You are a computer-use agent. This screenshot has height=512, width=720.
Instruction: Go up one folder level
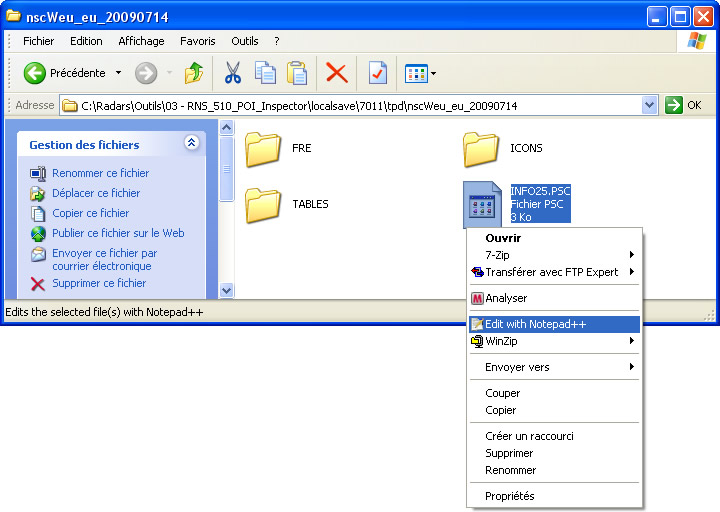tap(194, 73)
